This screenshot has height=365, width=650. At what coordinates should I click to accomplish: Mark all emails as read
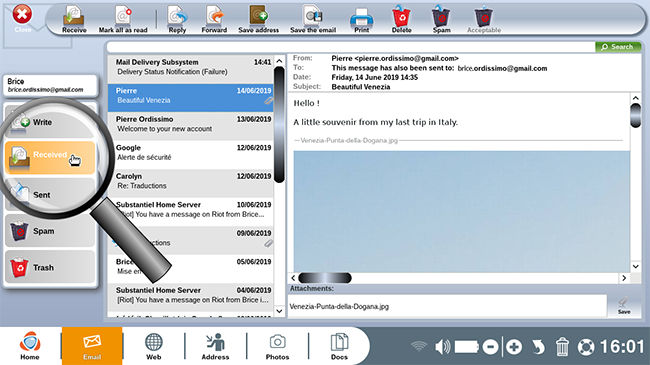tap(123, 19)
